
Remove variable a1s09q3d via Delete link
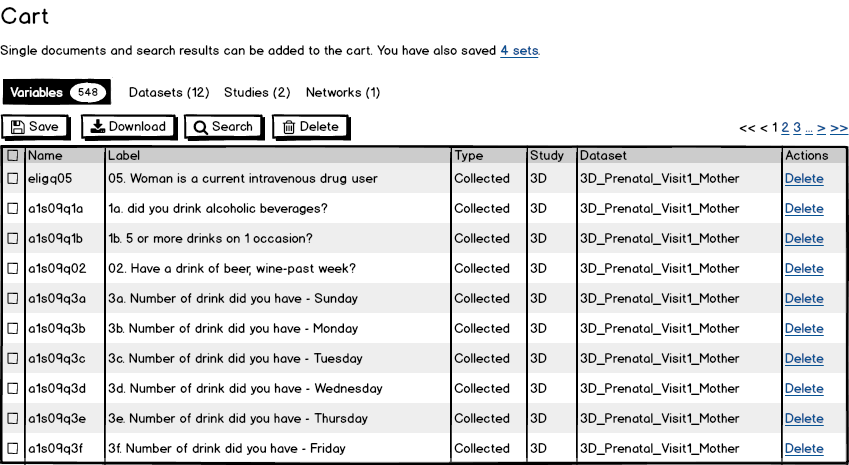804,389
